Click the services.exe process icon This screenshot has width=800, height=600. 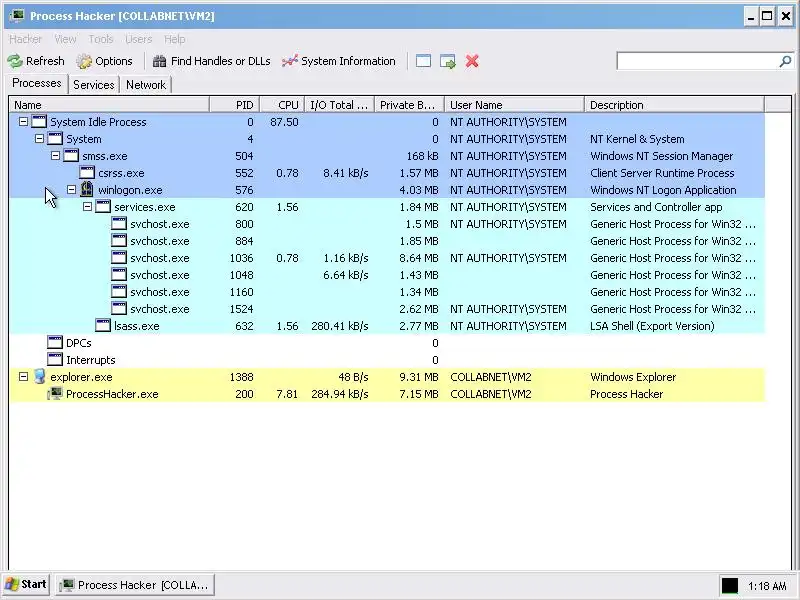tap(103, 207)
